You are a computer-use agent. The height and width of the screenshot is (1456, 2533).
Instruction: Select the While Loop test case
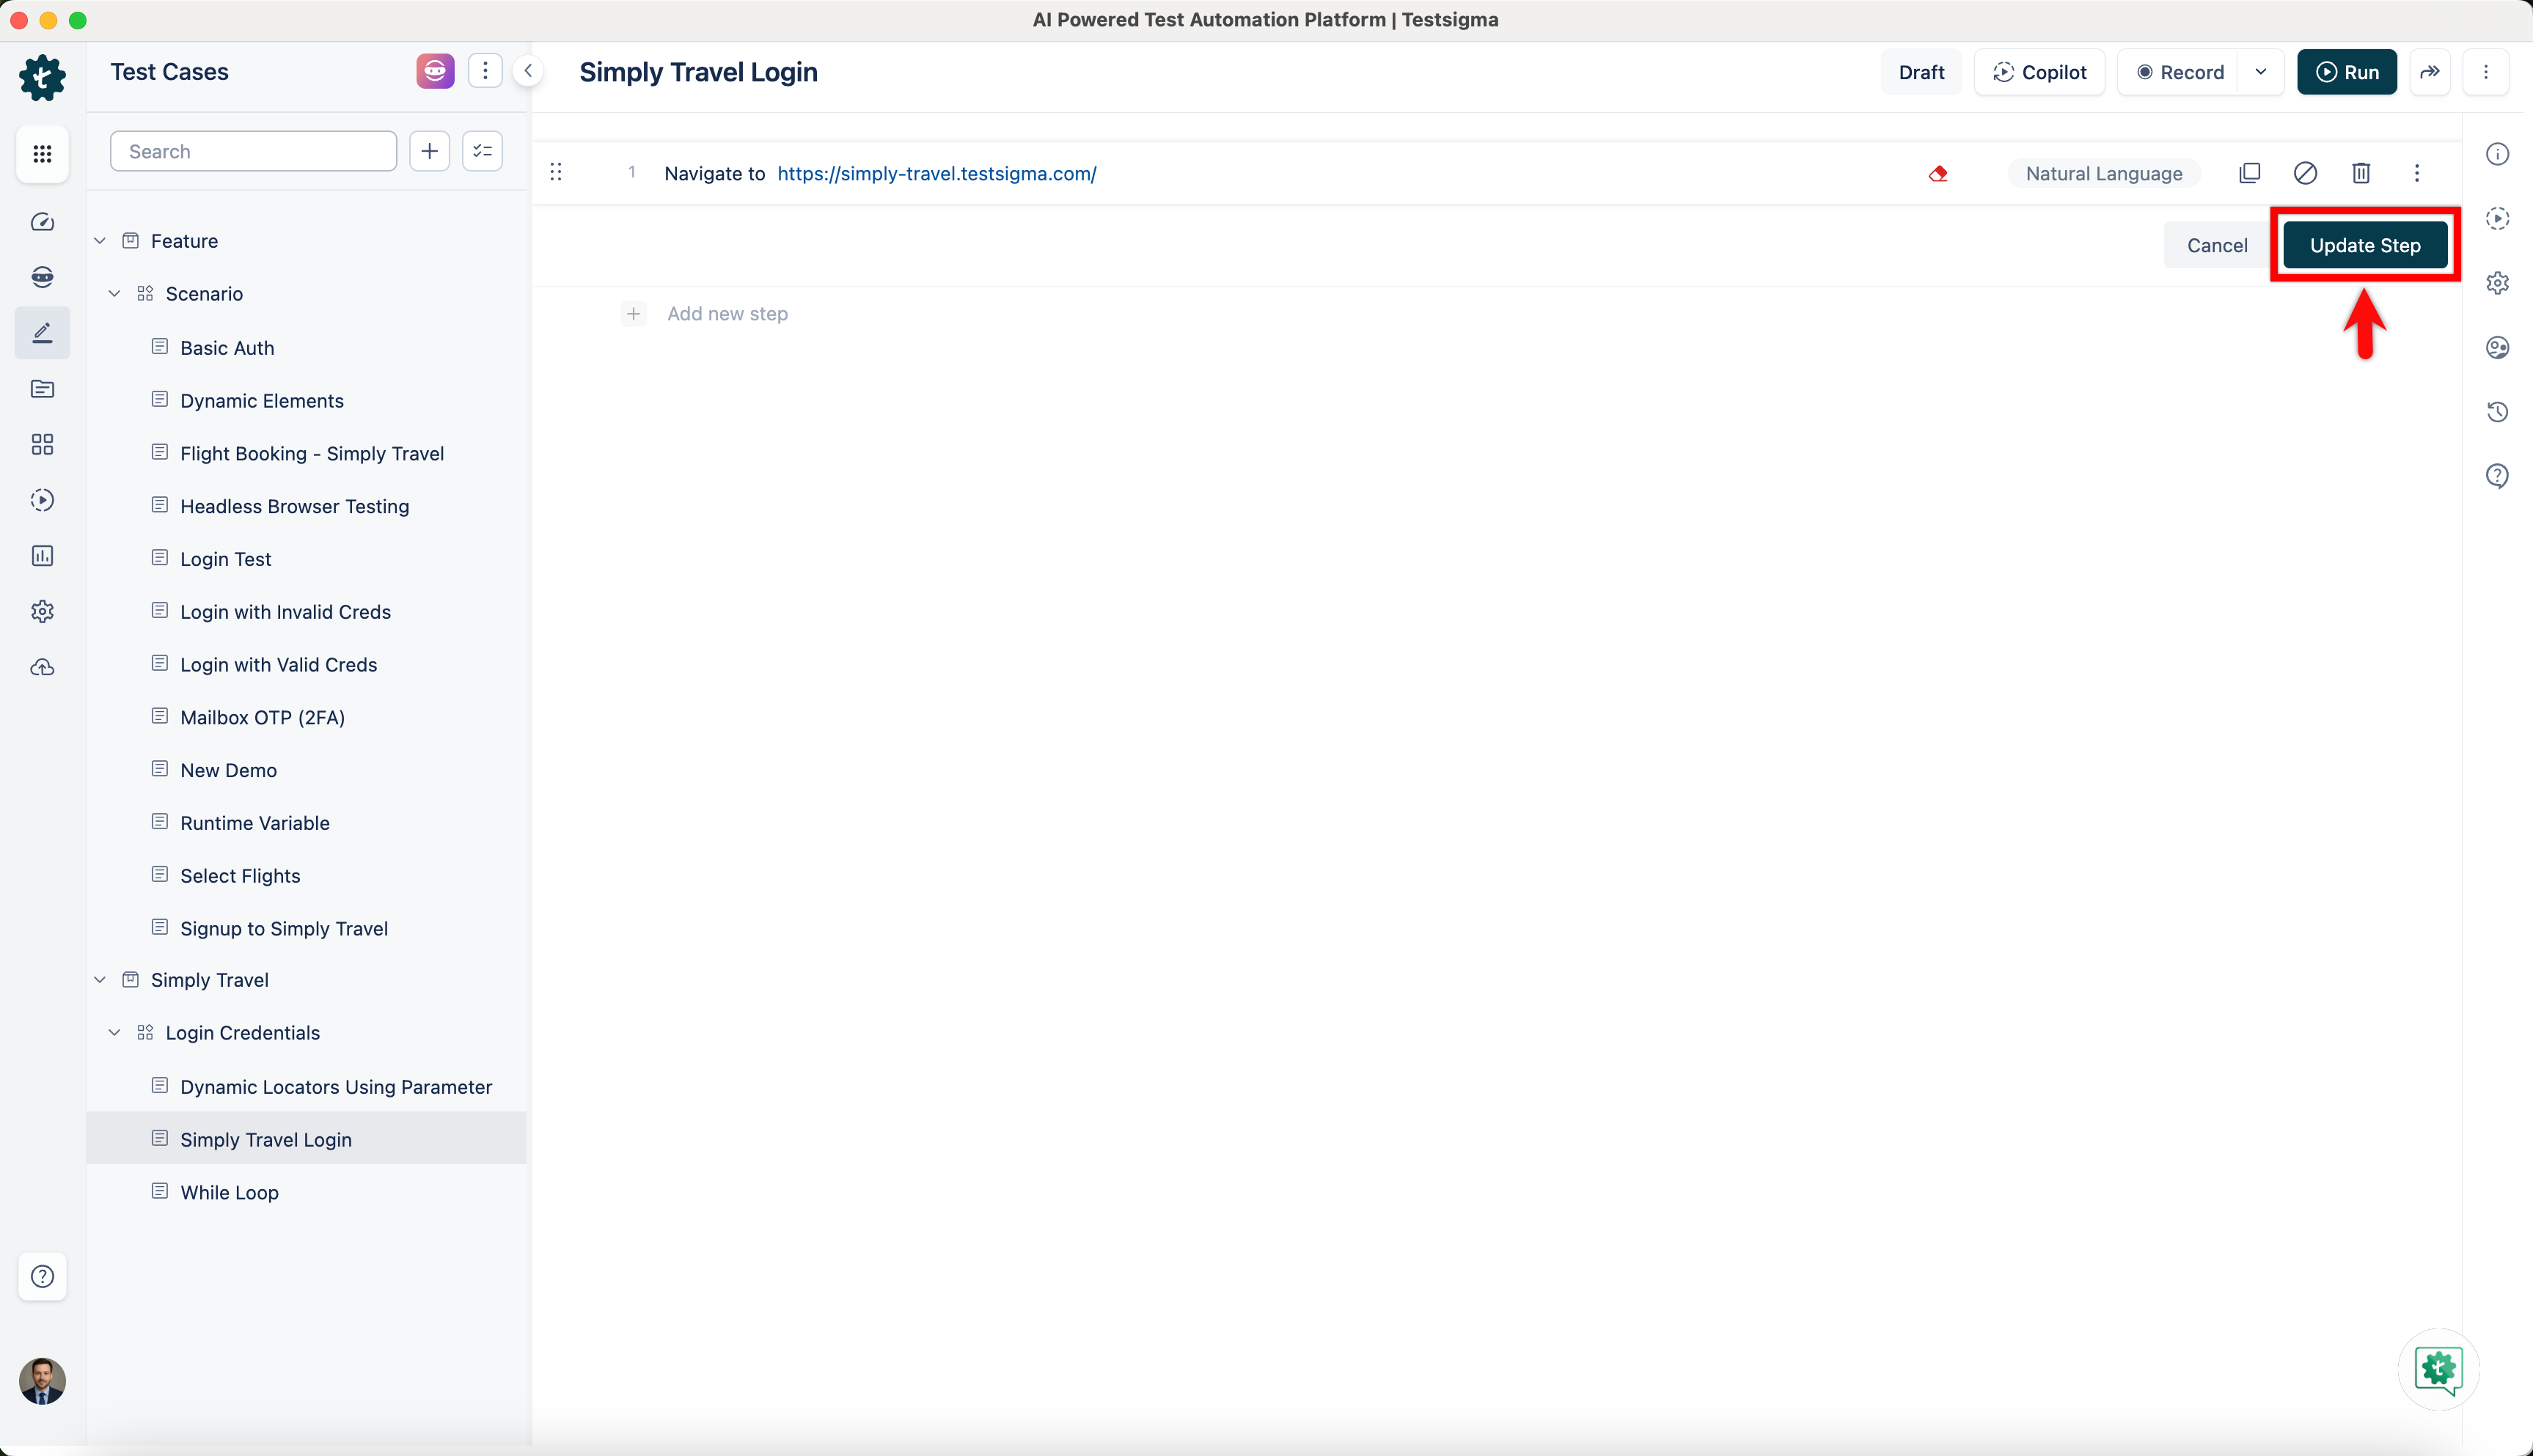[229, 1192]
